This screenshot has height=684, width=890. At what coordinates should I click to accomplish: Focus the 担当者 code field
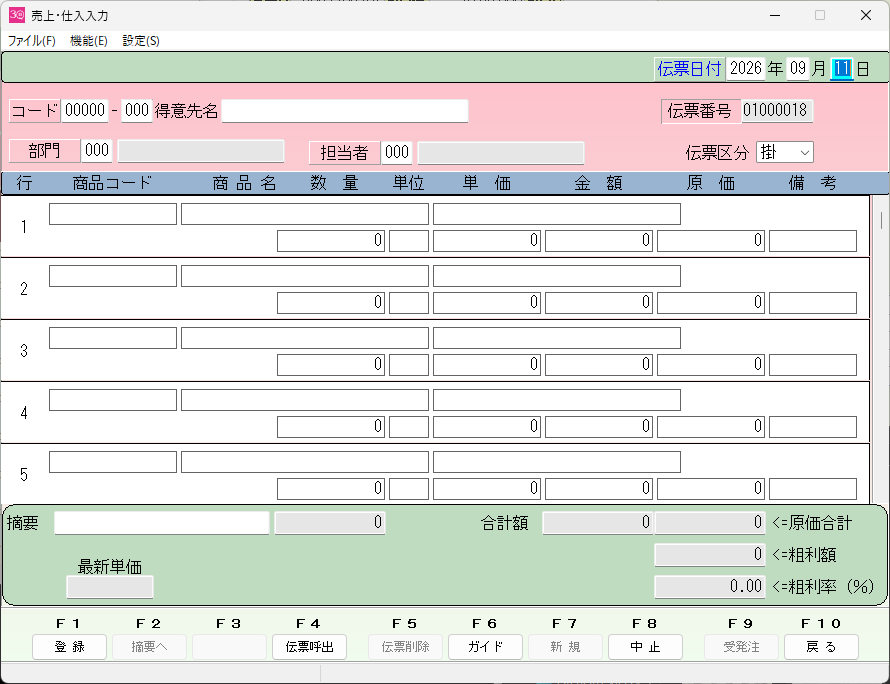click(396, 152)
